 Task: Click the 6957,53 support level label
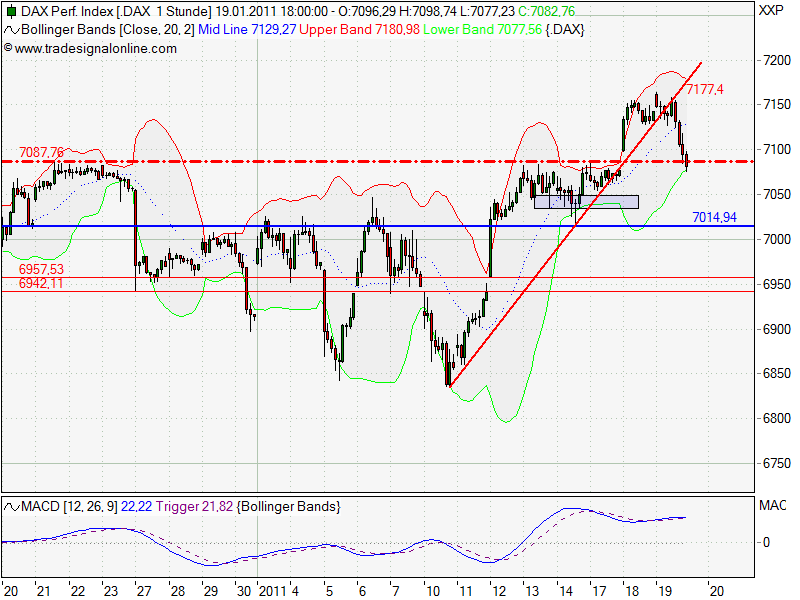pos(42,270)
